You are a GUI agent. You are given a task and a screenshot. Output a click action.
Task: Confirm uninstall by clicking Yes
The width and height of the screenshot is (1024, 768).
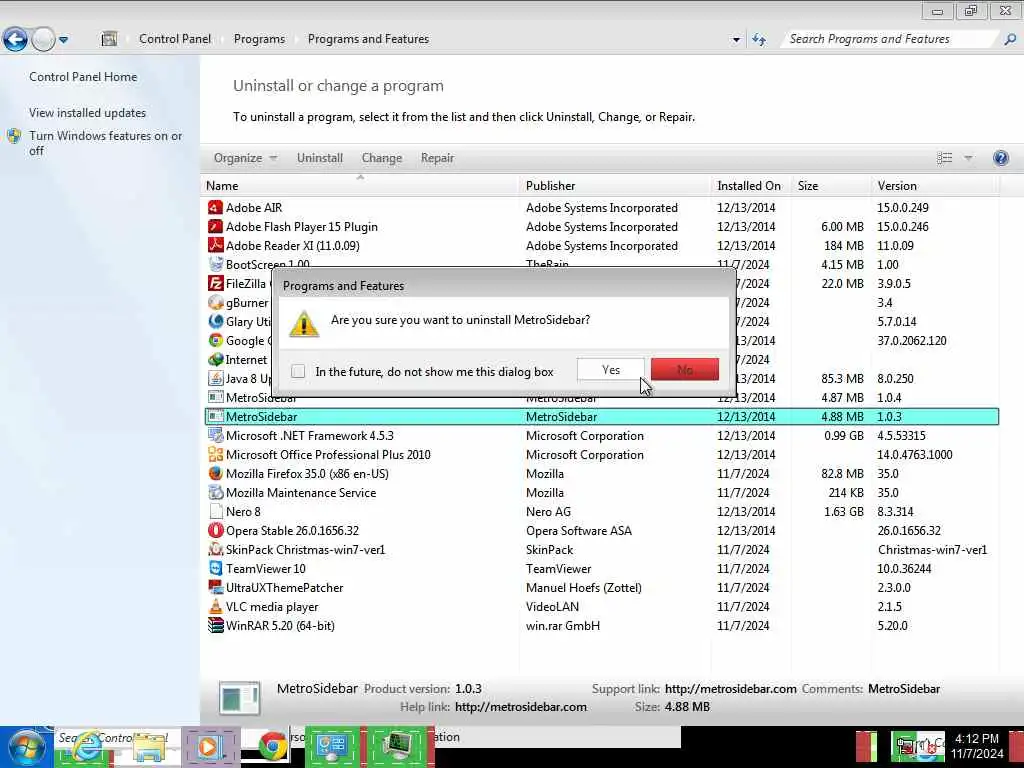[610, 370]
